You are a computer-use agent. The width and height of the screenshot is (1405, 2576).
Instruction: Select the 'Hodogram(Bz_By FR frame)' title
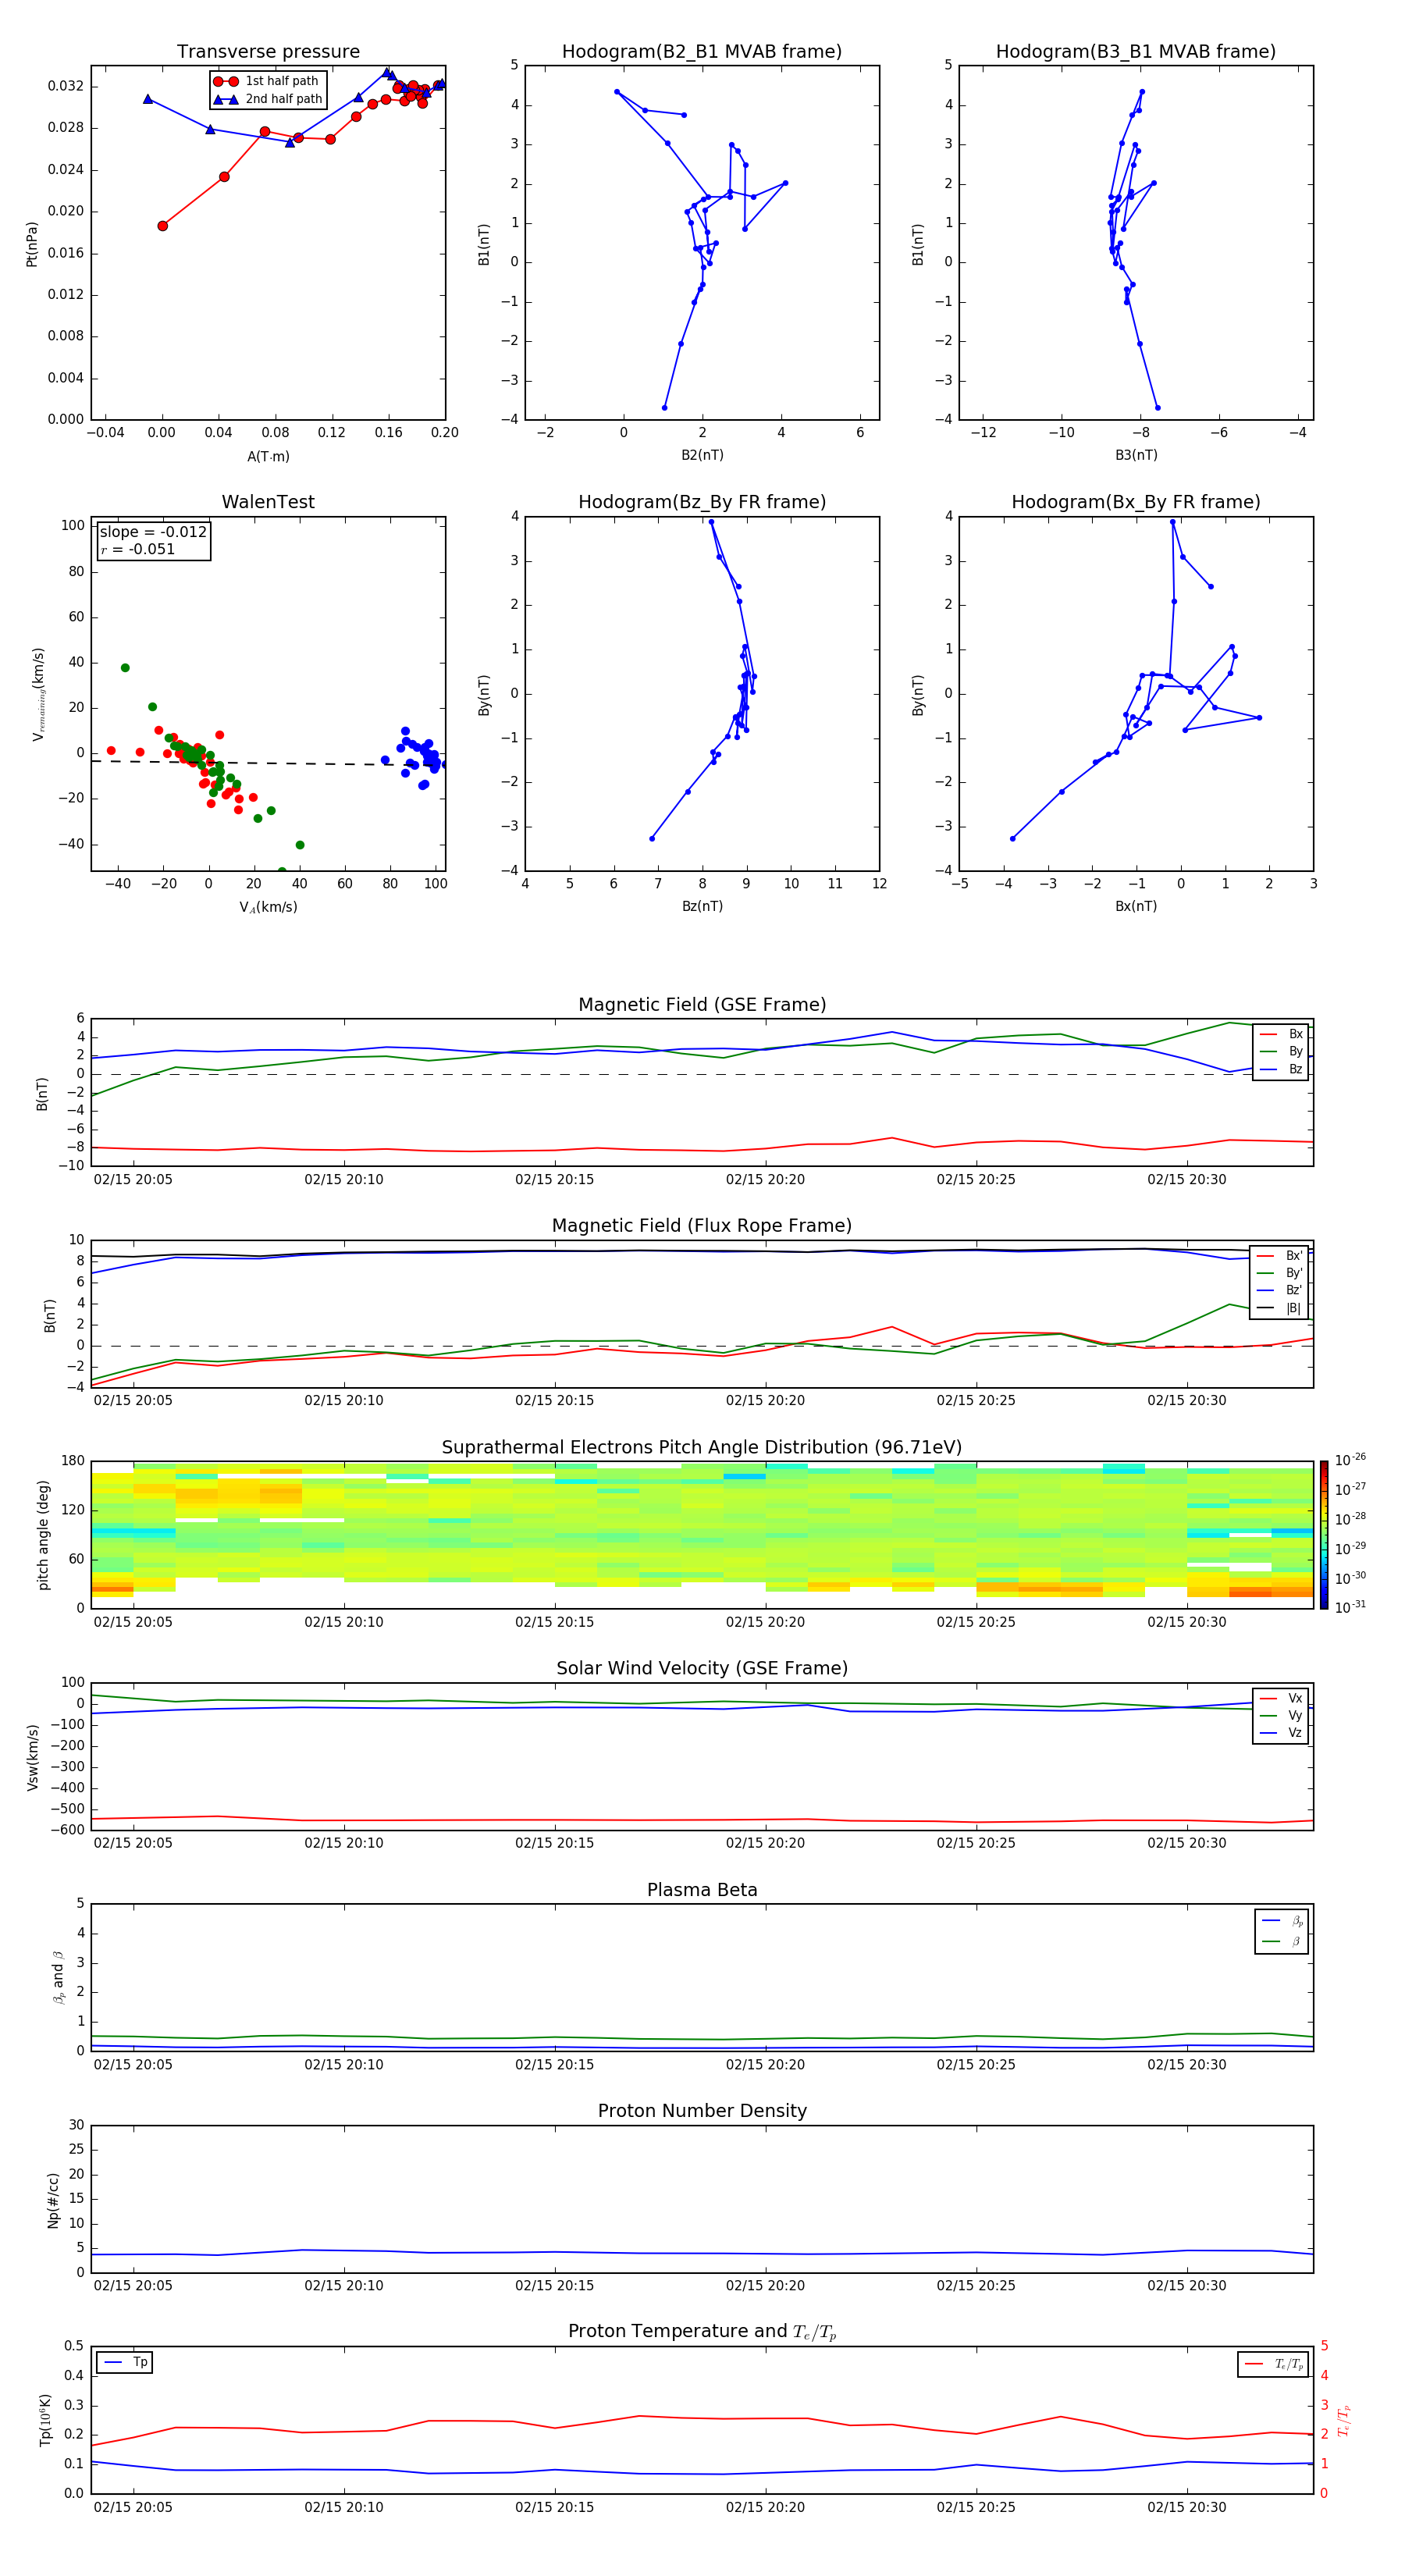point(702,502)
